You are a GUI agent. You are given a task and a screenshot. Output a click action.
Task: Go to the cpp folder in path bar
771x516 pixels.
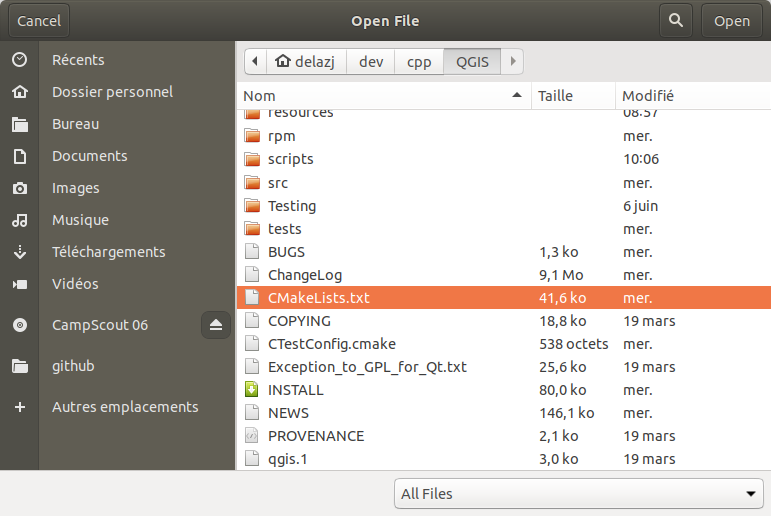coord(419,62)
